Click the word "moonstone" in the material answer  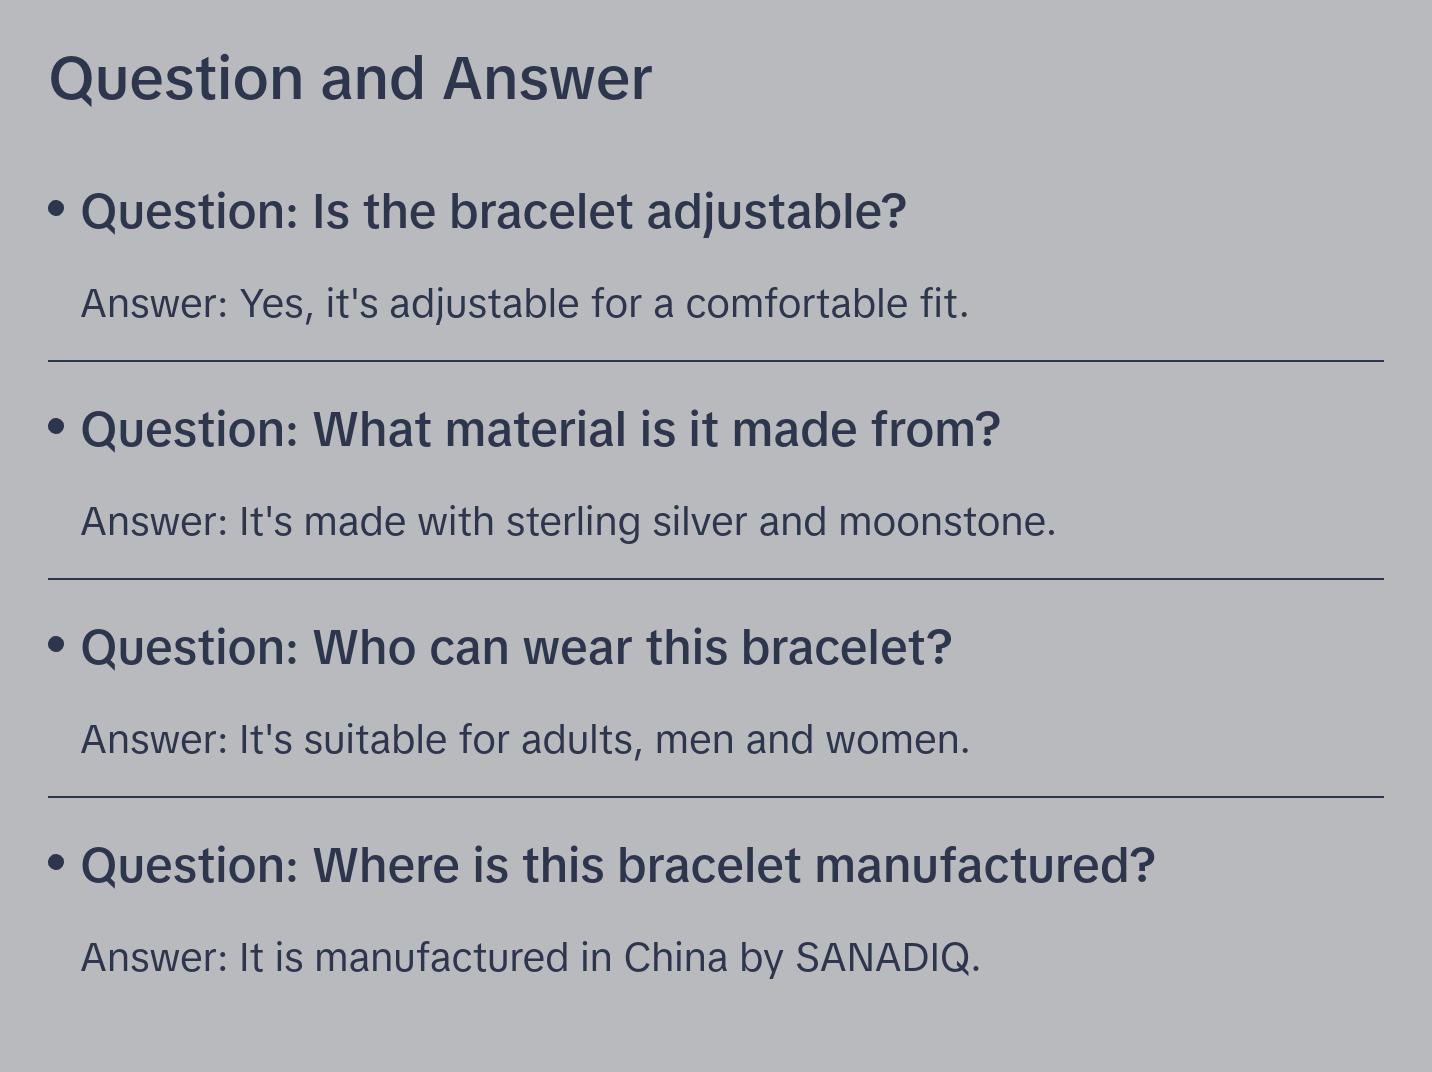pyautogui.click(x=941, y=522)
